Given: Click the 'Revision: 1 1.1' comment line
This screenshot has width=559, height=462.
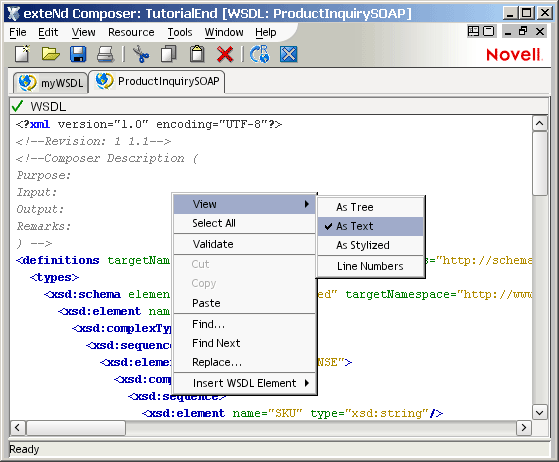Looking at the screenshot, I should 93,142.
